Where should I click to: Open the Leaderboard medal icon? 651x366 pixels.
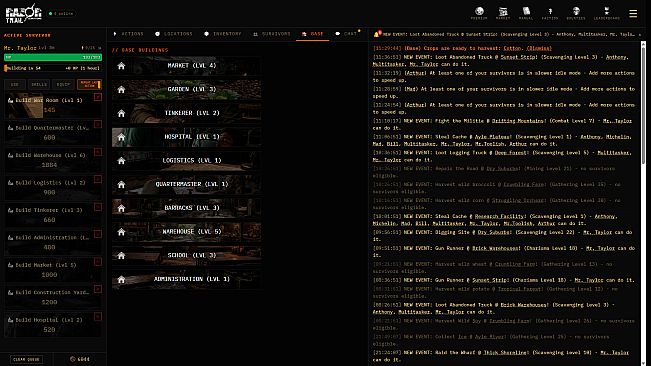(x=607, y=13)
